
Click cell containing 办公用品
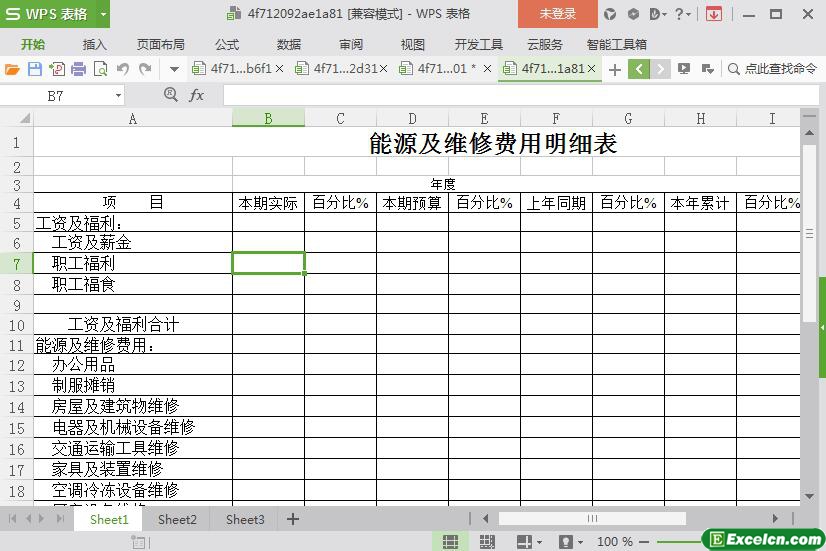[x=133, y=365]
